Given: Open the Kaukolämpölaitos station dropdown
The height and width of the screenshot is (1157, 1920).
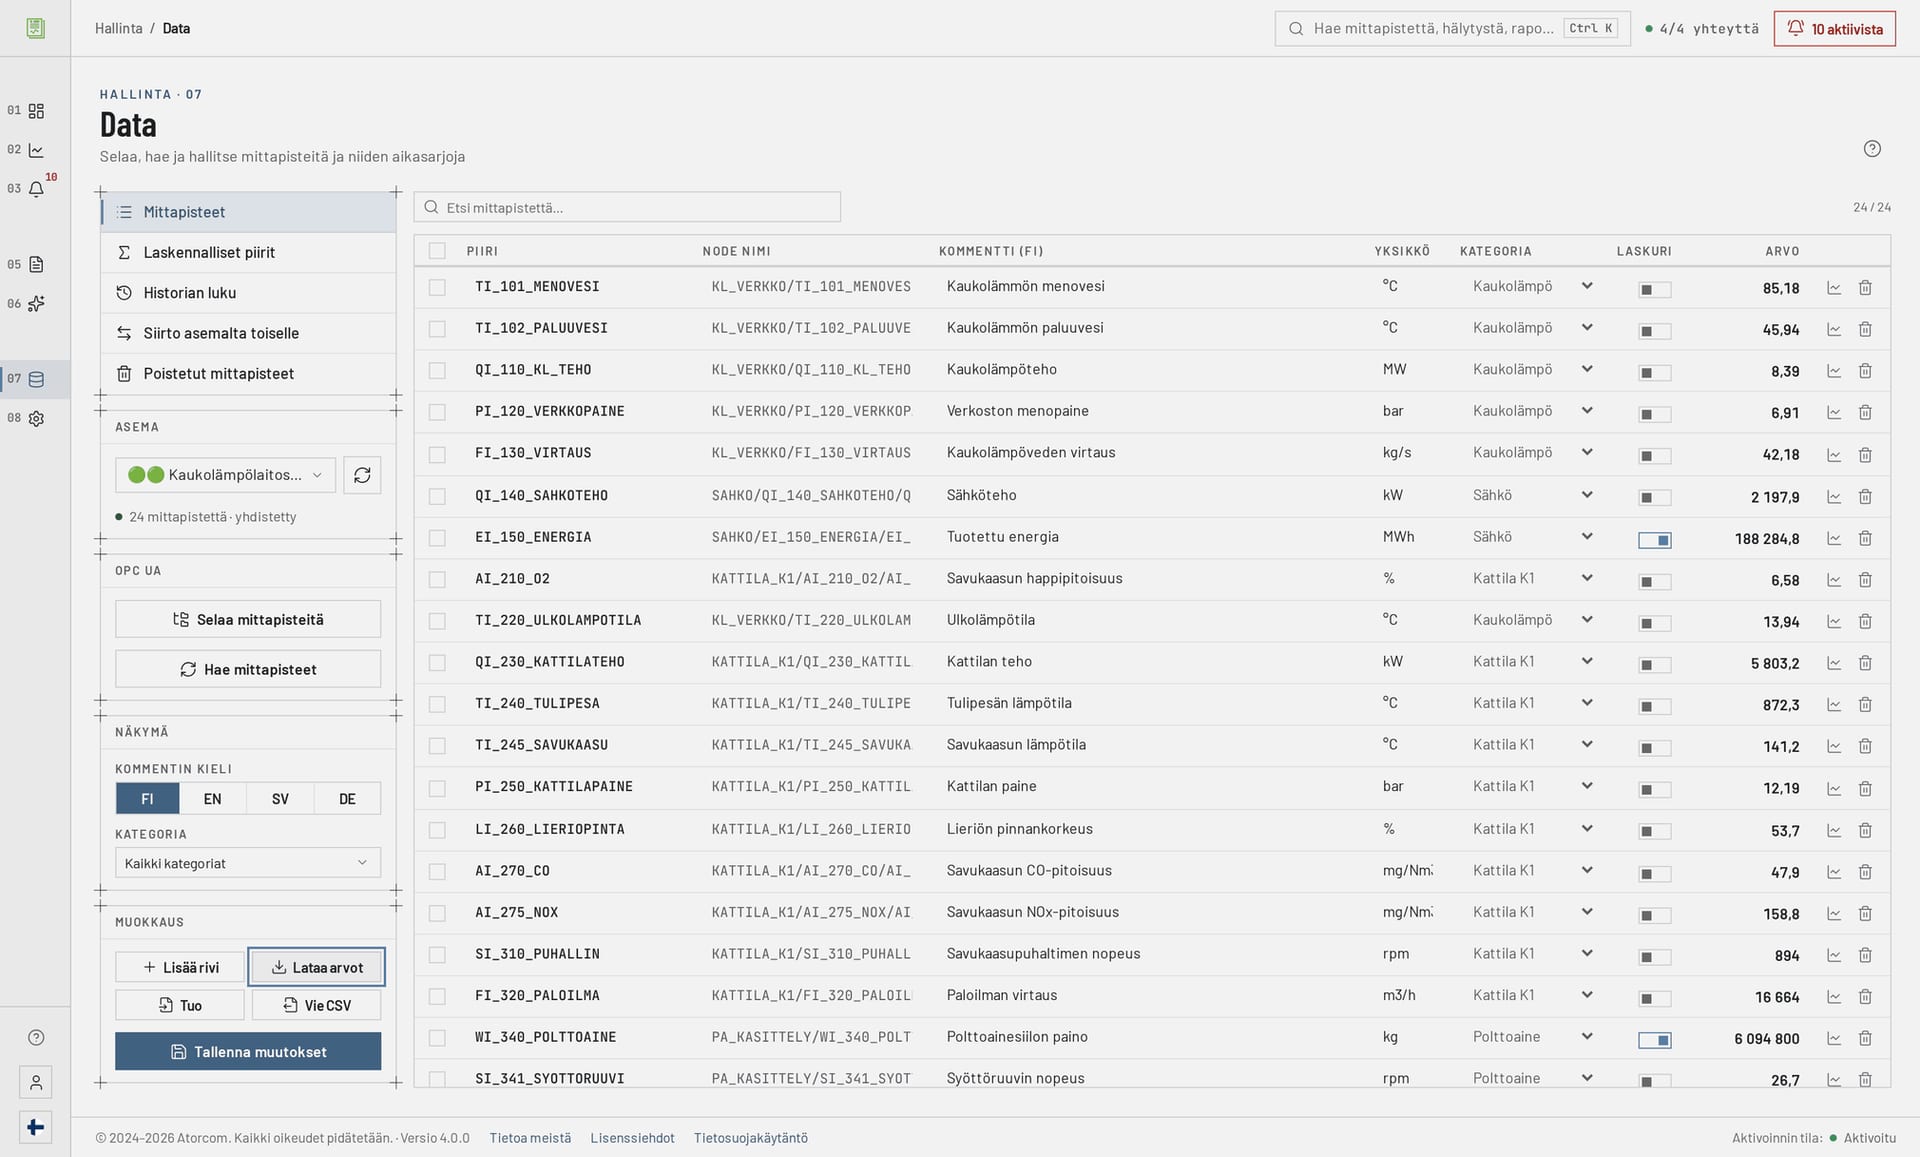Looking at the screenshot, I should pyautogui.click(x=225, y=475).
